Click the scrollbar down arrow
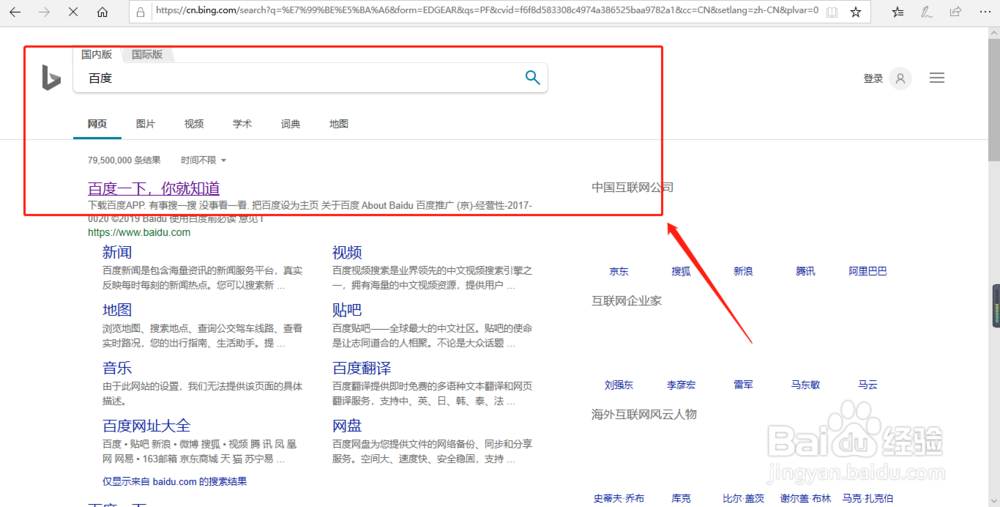 pyautogui.click(x=994, y=500)
